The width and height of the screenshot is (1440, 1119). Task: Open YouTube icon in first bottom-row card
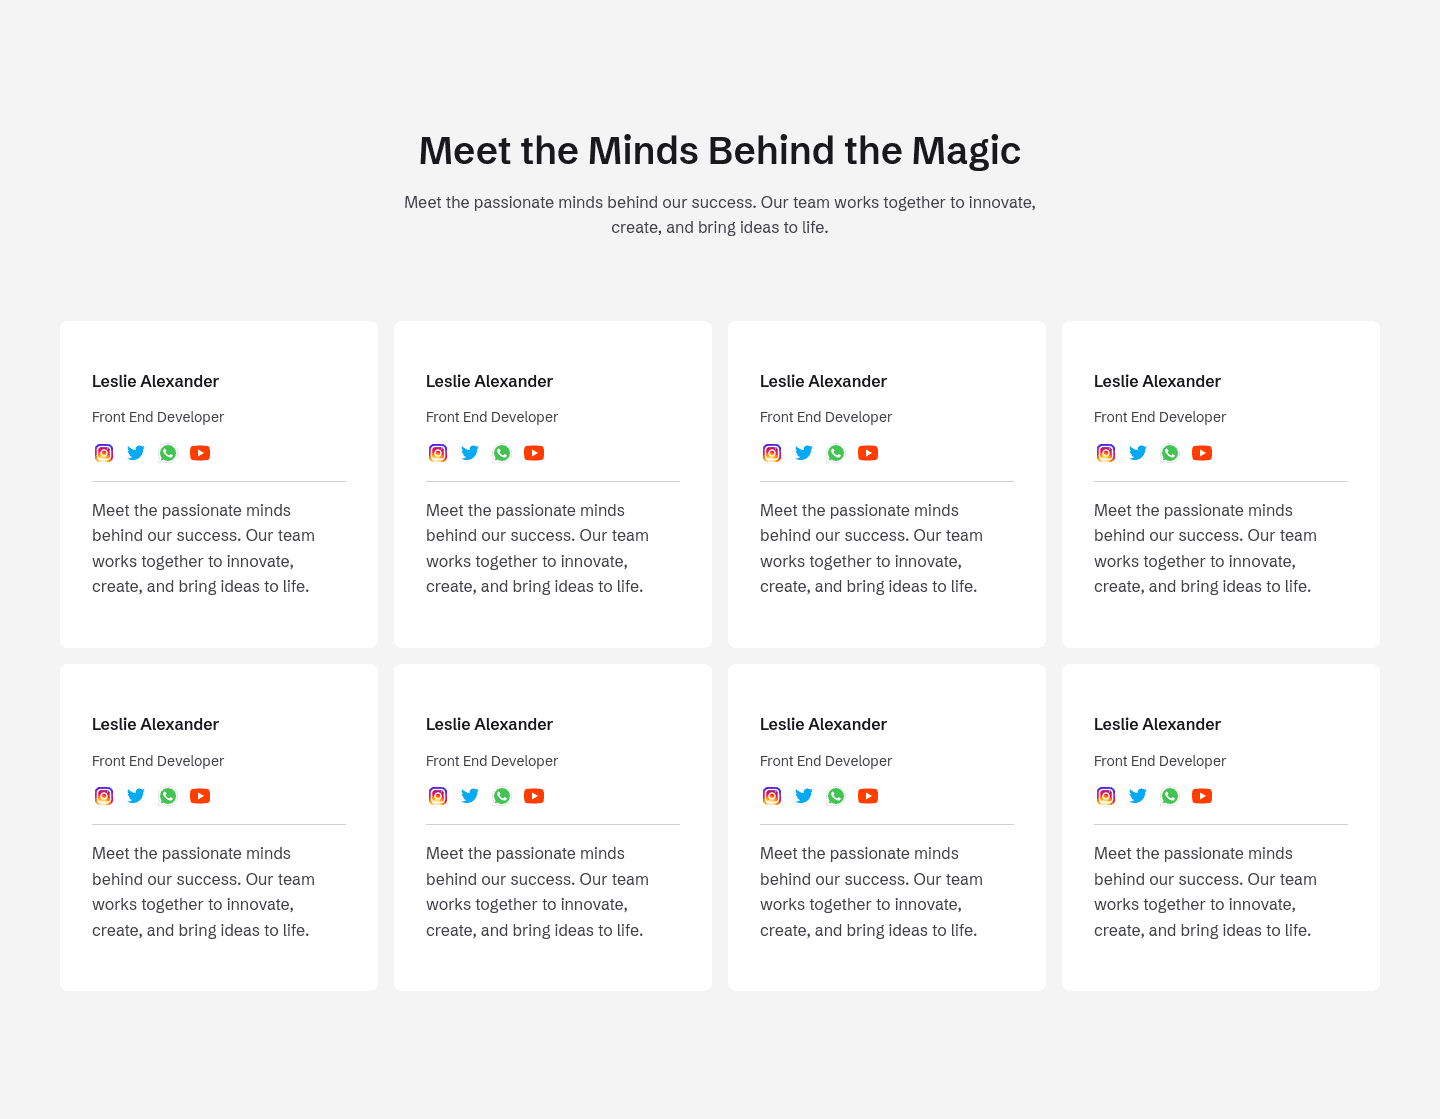[x=200, y=796]
